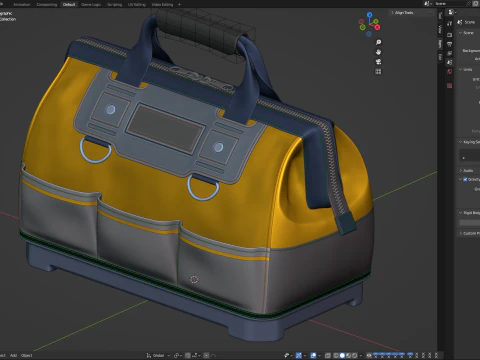Screen dimensions: 480x360
Task: Toggle viewport gizmos display
Action: tap(299, 355)
